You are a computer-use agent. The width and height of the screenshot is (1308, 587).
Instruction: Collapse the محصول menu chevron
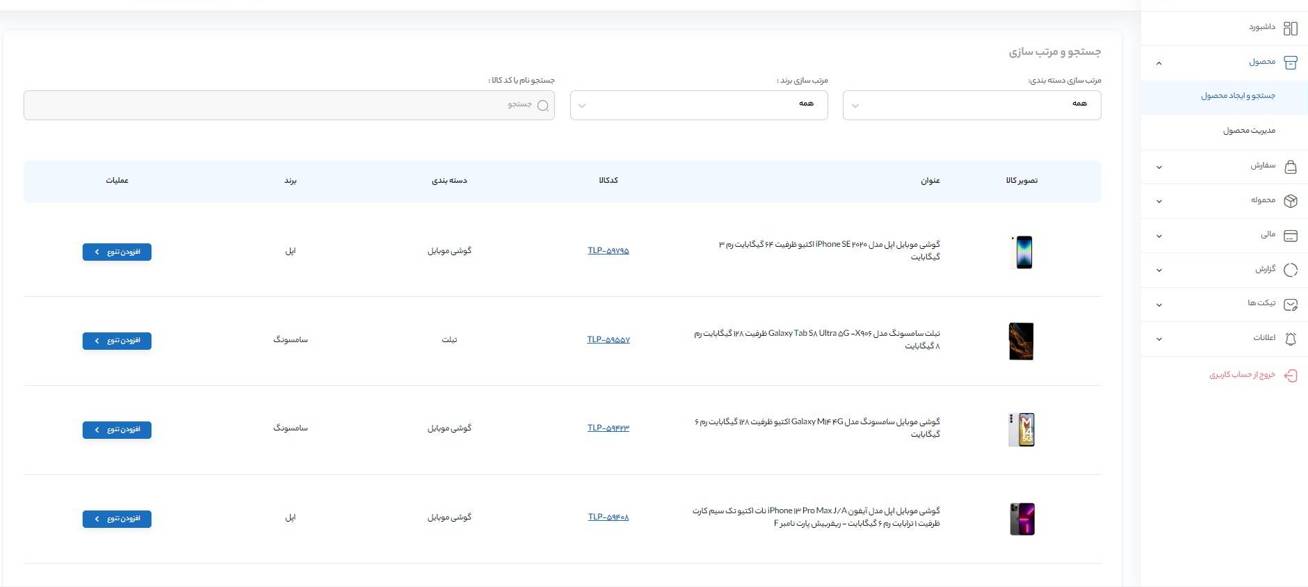point(1159,63)
